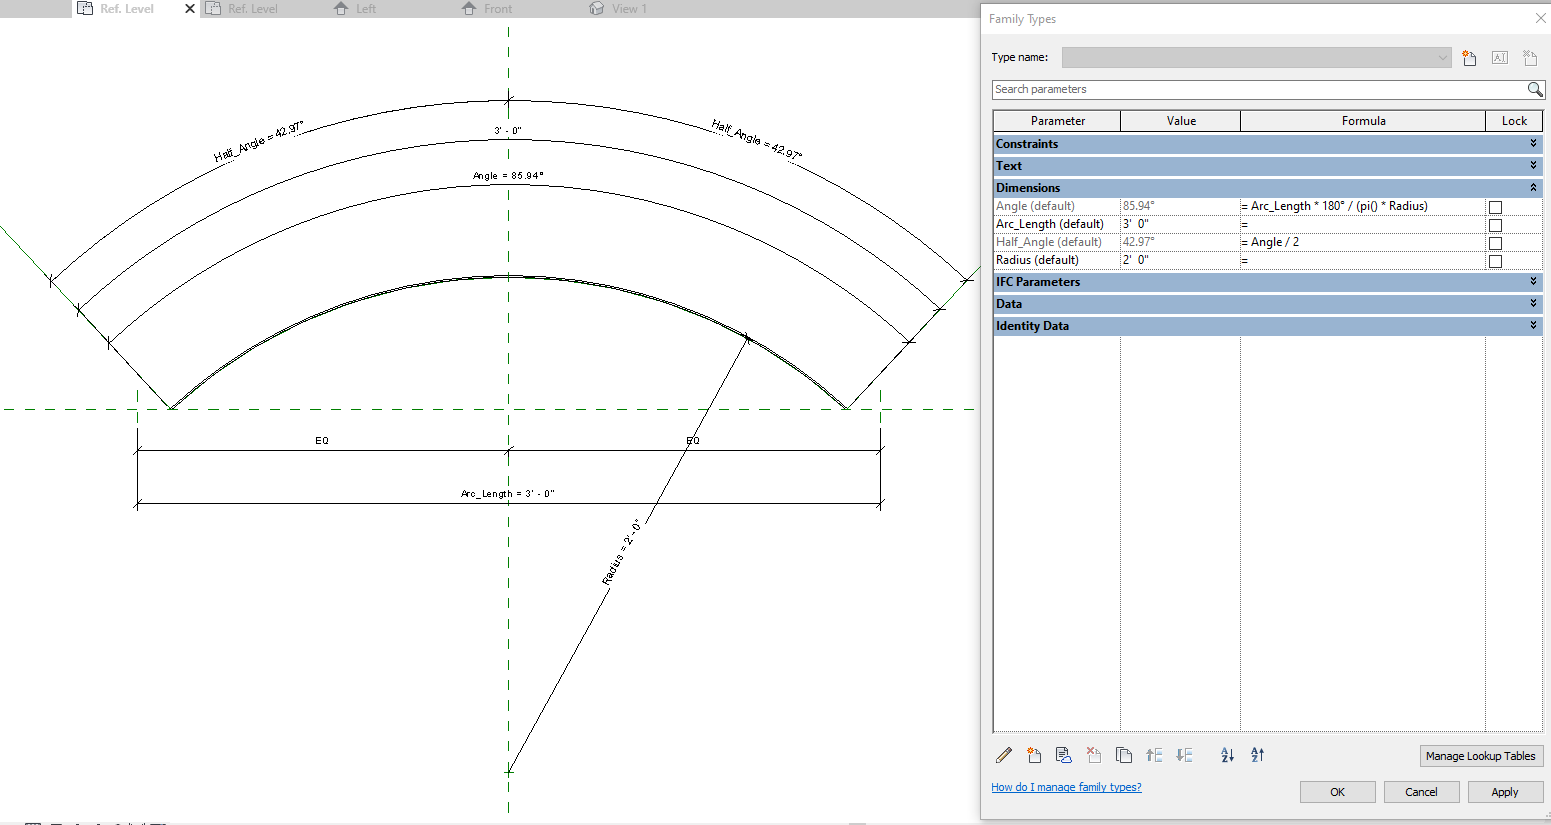
Task: Collapse the Dimensions section
Action: [x=1533, y=187]
